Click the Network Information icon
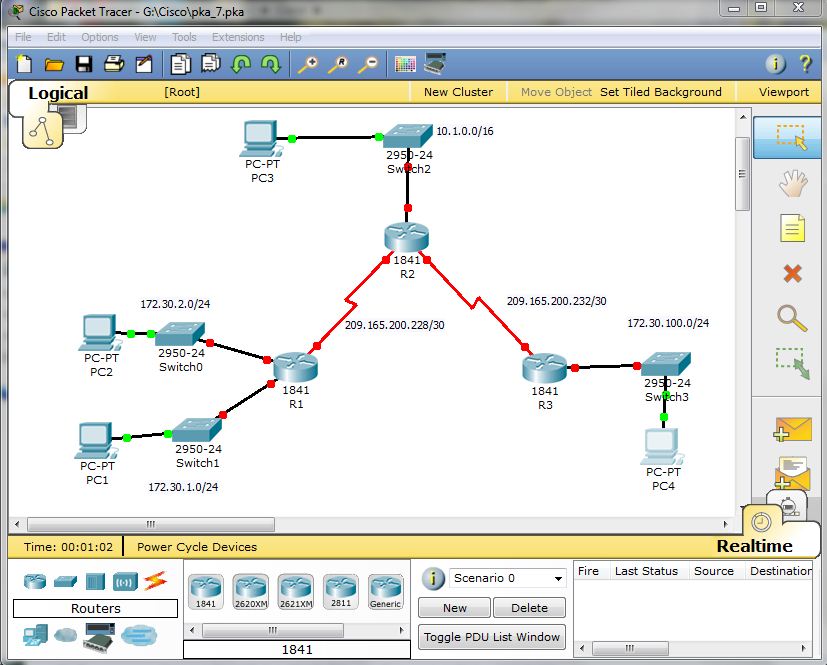Viewport: 827px width, 665px height. tap(775, 64)
